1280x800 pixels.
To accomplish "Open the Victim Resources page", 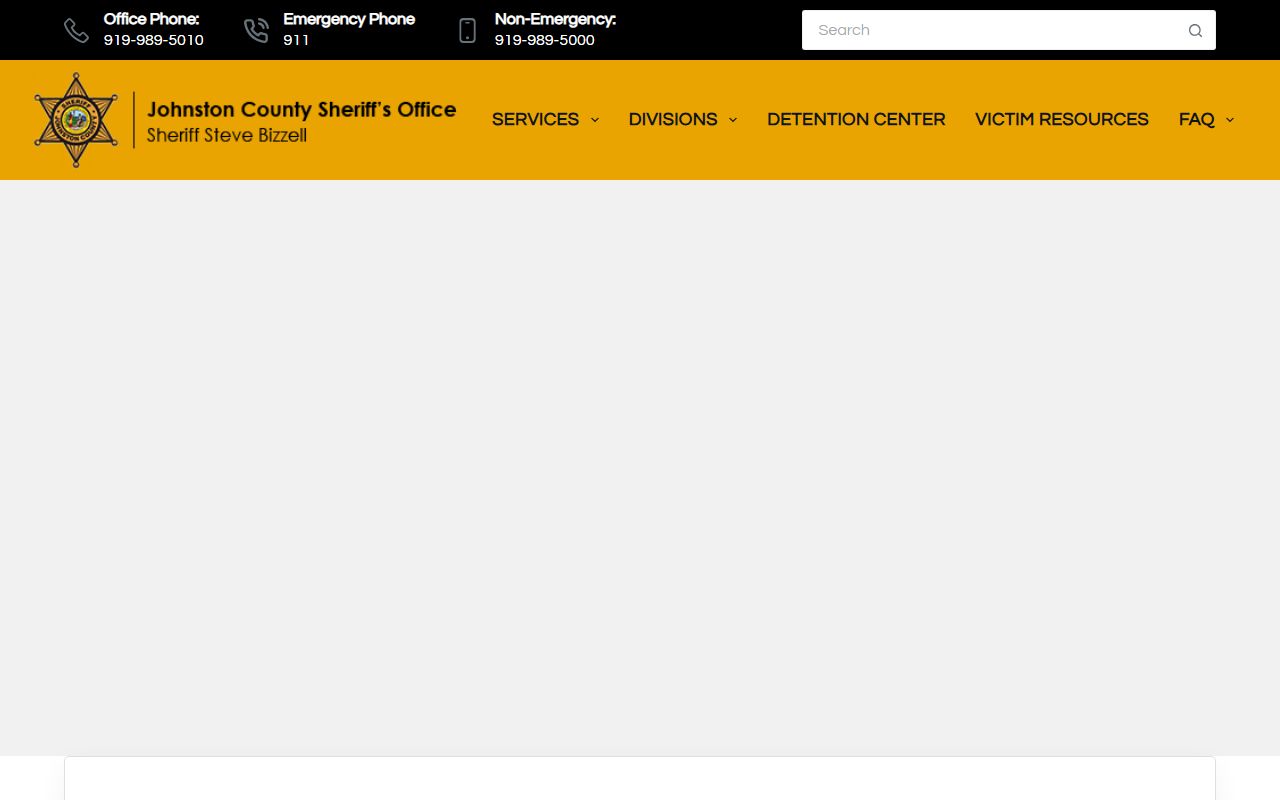I will [x=1061, y=120].
